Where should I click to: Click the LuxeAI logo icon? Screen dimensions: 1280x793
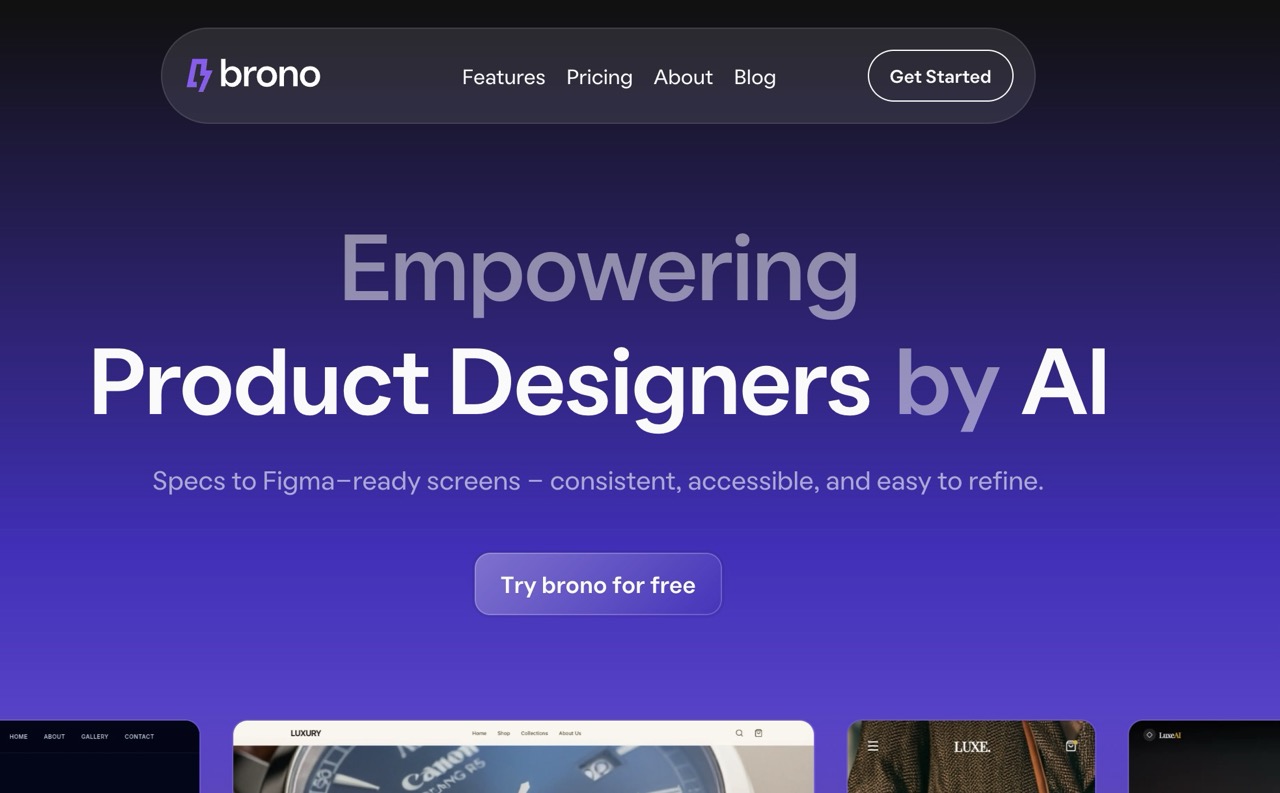(x=1149, y=735)
